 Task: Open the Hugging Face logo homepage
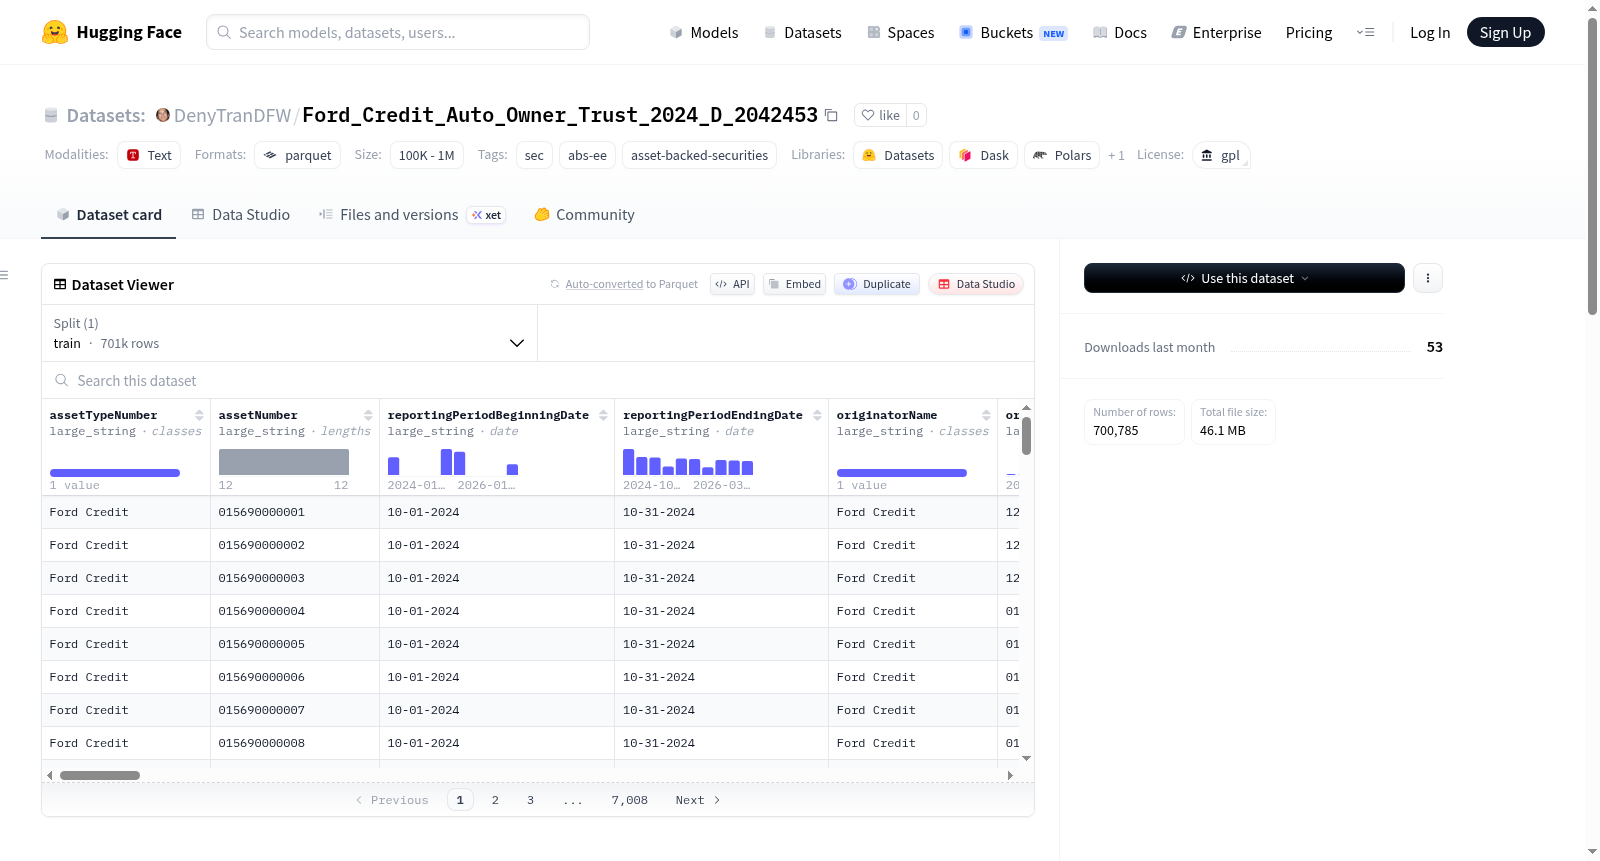(x=111, y=32)
